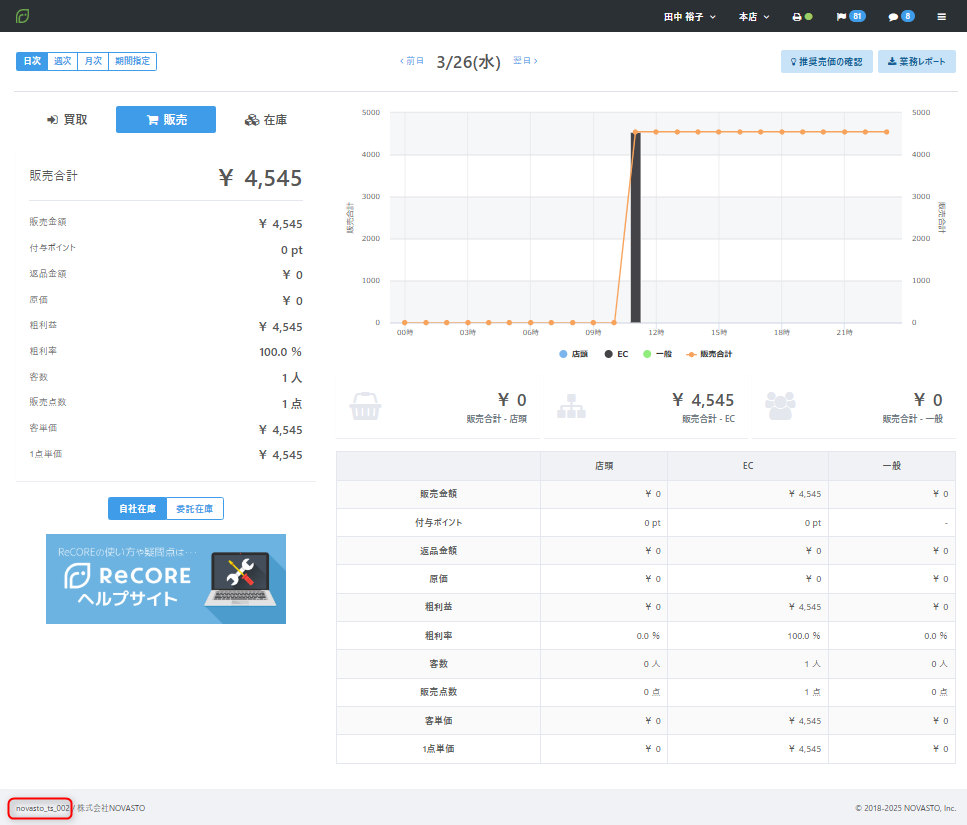
Task: Select the 週次 weekly view
Action: tap(62, 61)
